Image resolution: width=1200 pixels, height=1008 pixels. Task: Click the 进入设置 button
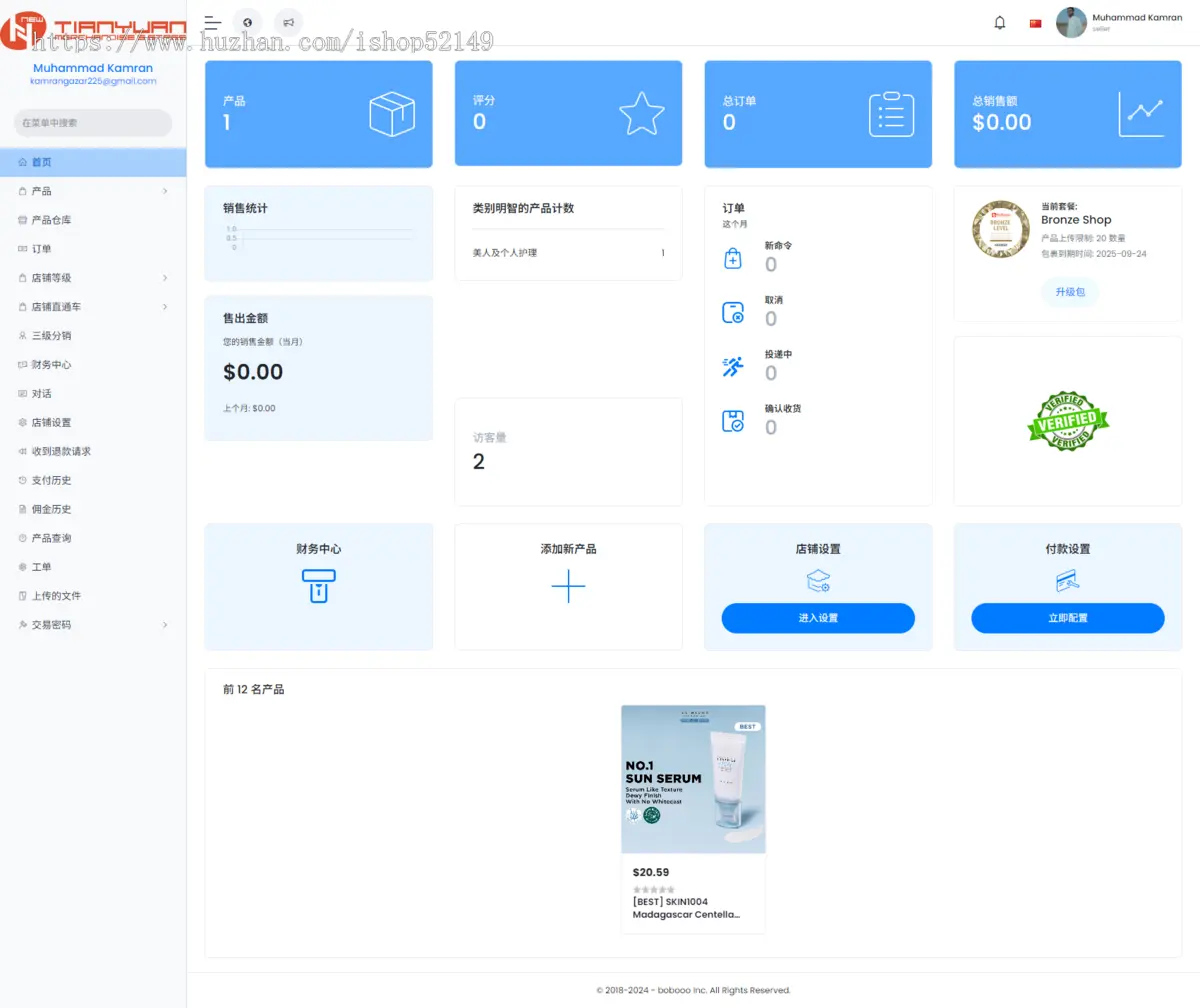pyautogui.click(x=818, y=618)
